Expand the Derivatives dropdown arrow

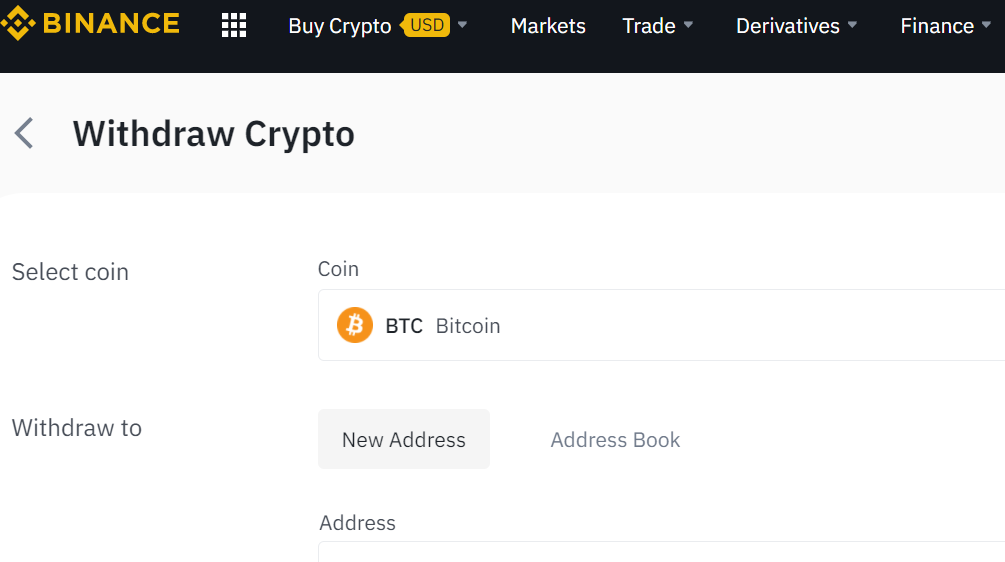(852, 25)
